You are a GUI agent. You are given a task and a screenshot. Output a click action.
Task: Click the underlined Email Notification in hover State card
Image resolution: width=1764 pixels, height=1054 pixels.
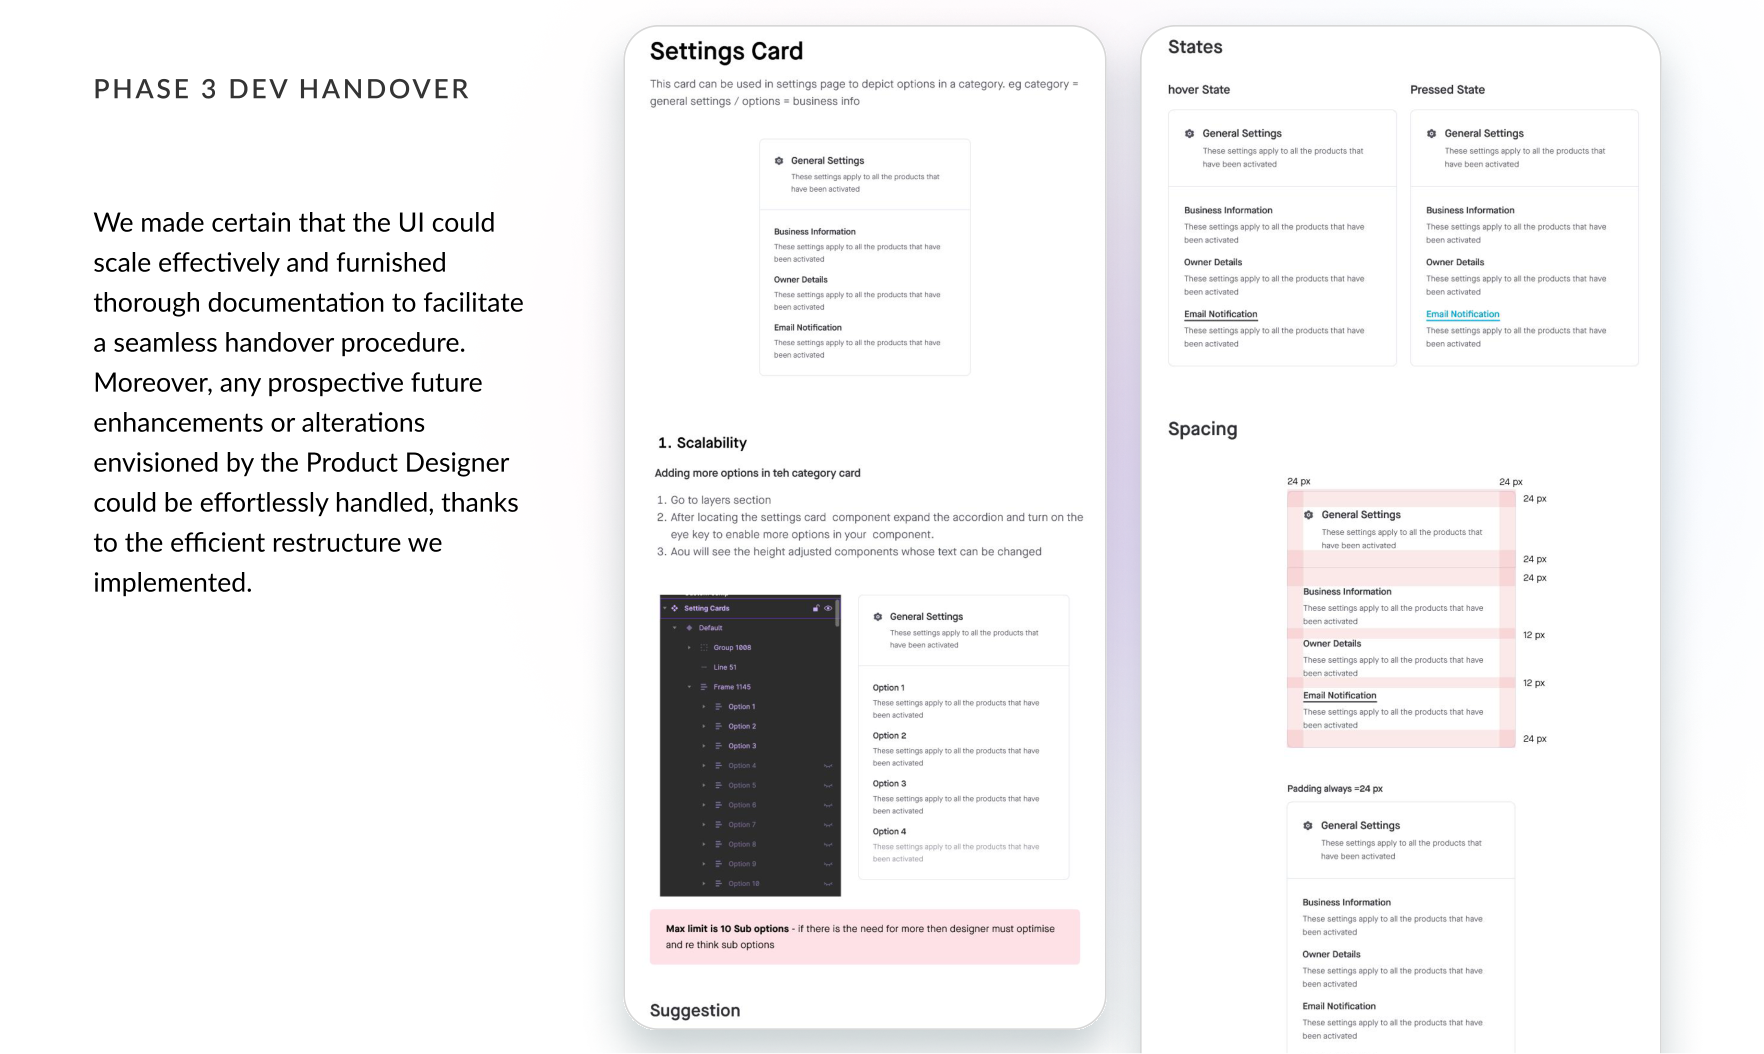(x=1221, y=314)
